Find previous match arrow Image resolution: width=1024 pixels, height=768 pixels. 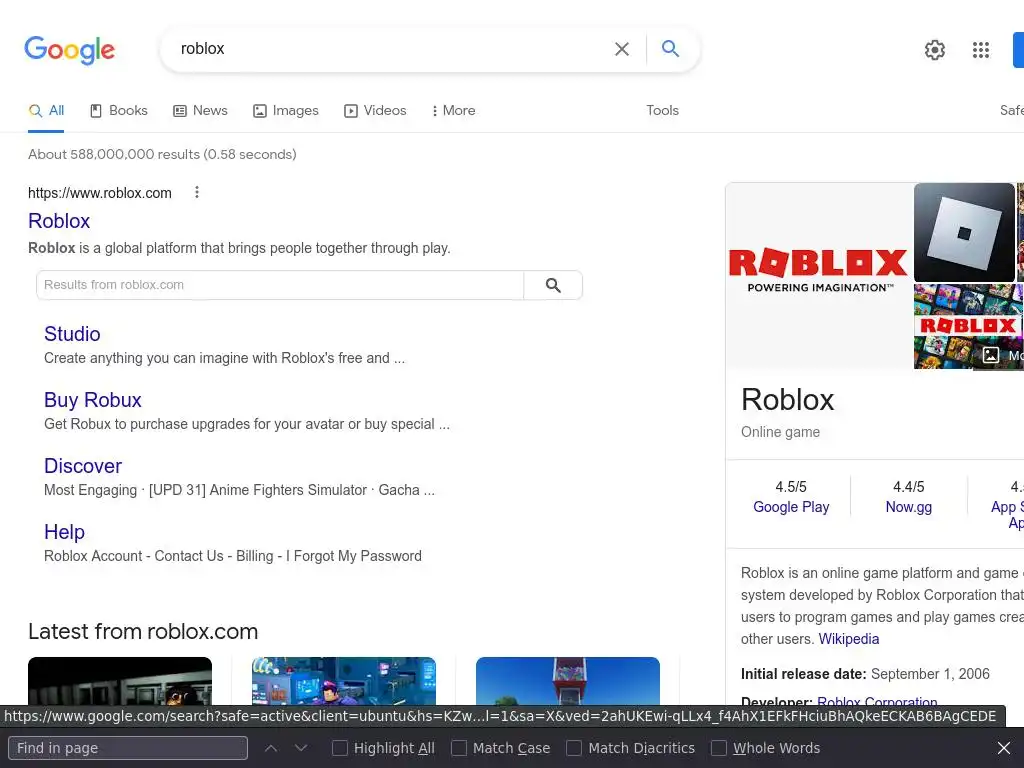pos(270,748)
